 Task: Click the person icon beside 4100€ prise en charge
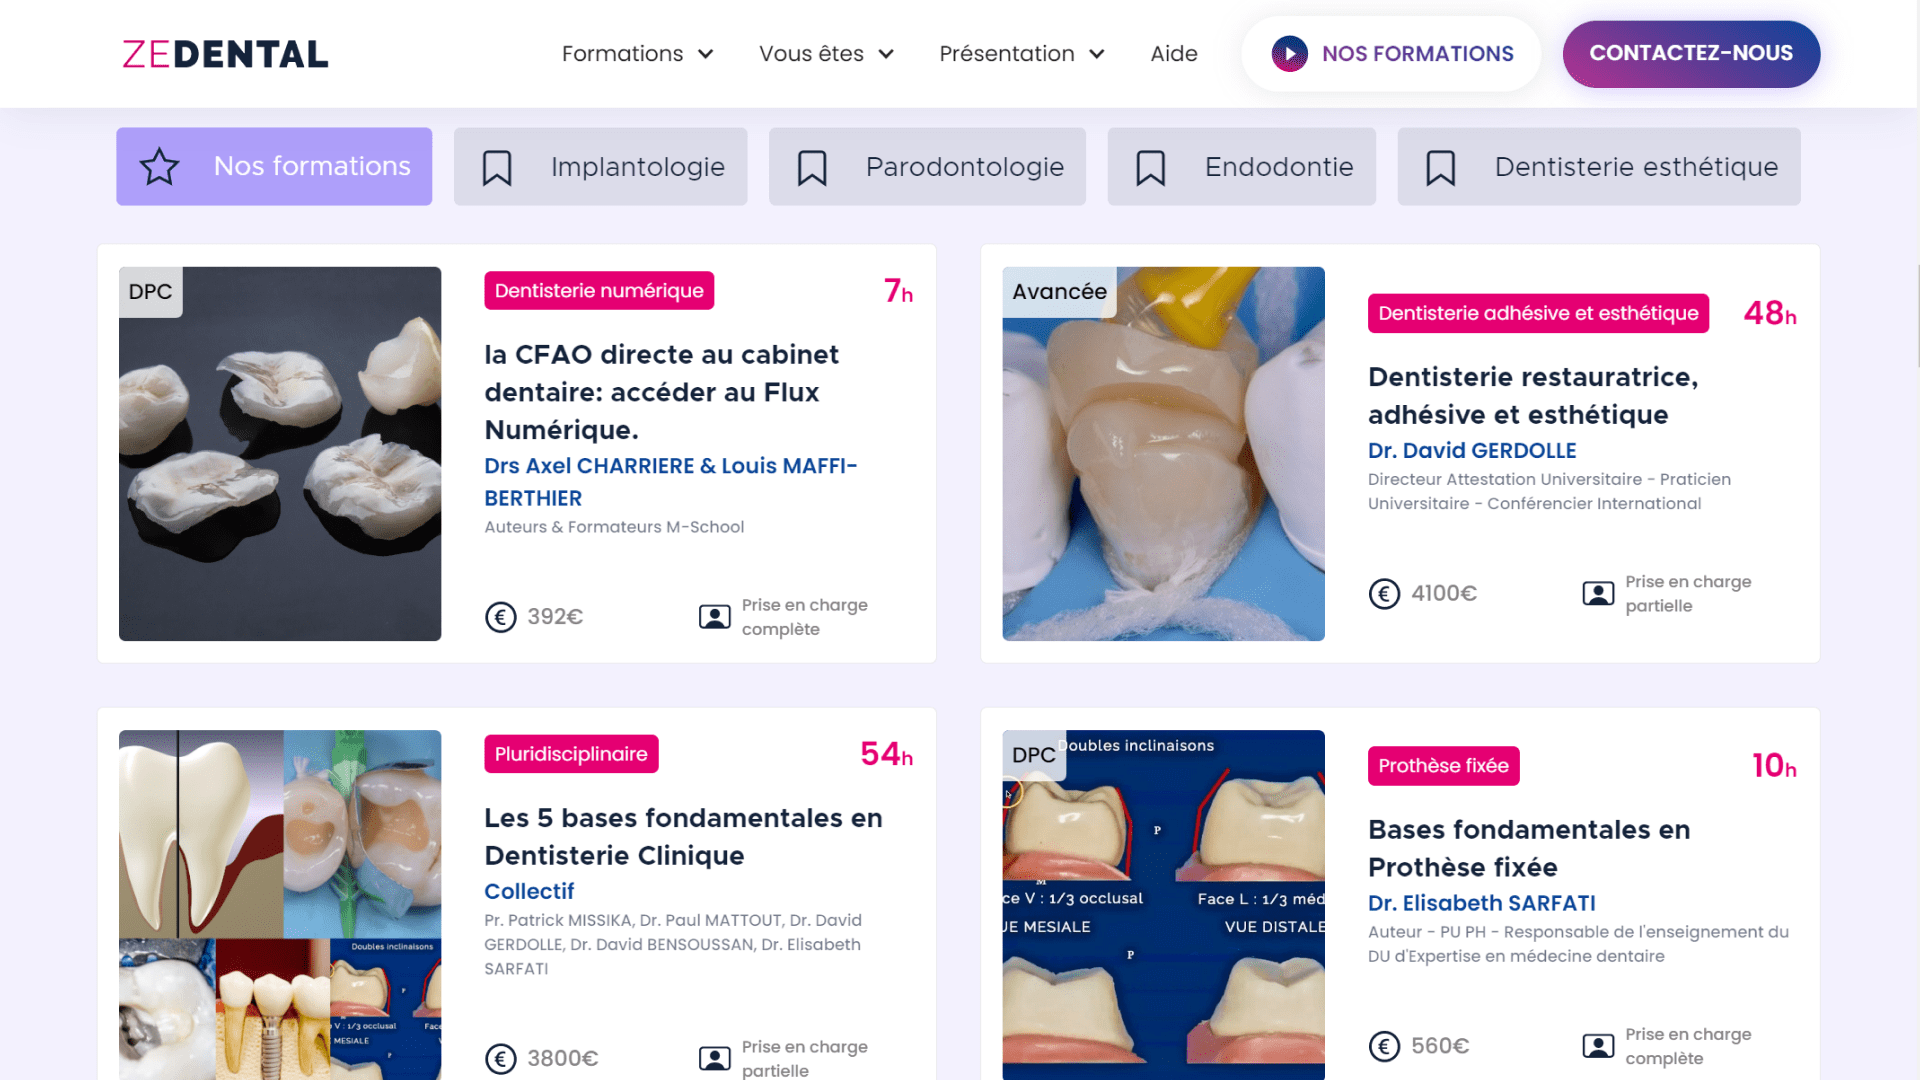[1598, 594]
